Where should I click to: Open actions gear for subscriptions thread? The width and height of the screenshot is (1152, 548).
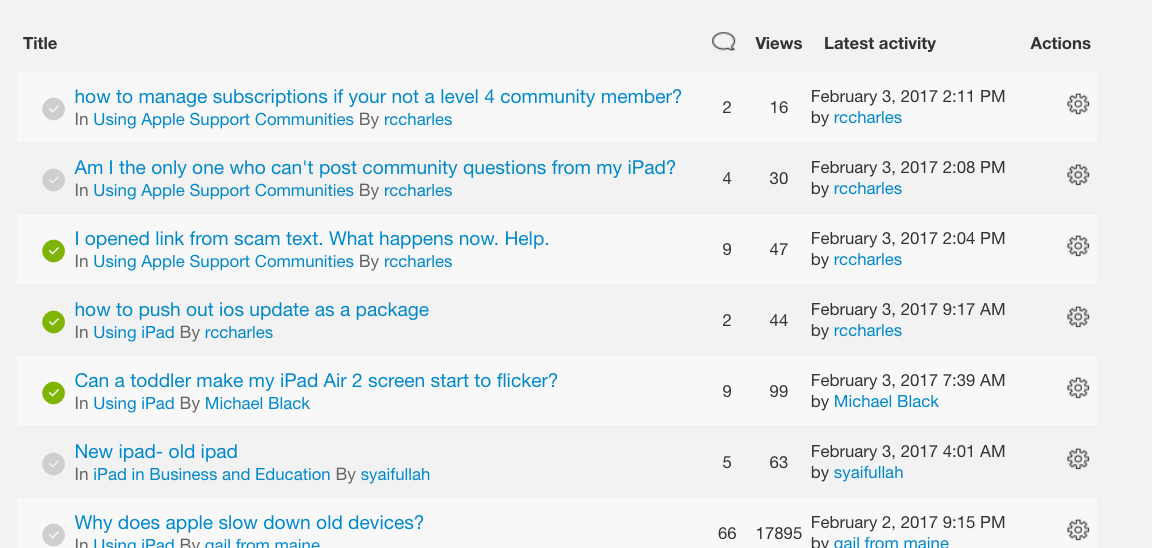coord(1077,104)
